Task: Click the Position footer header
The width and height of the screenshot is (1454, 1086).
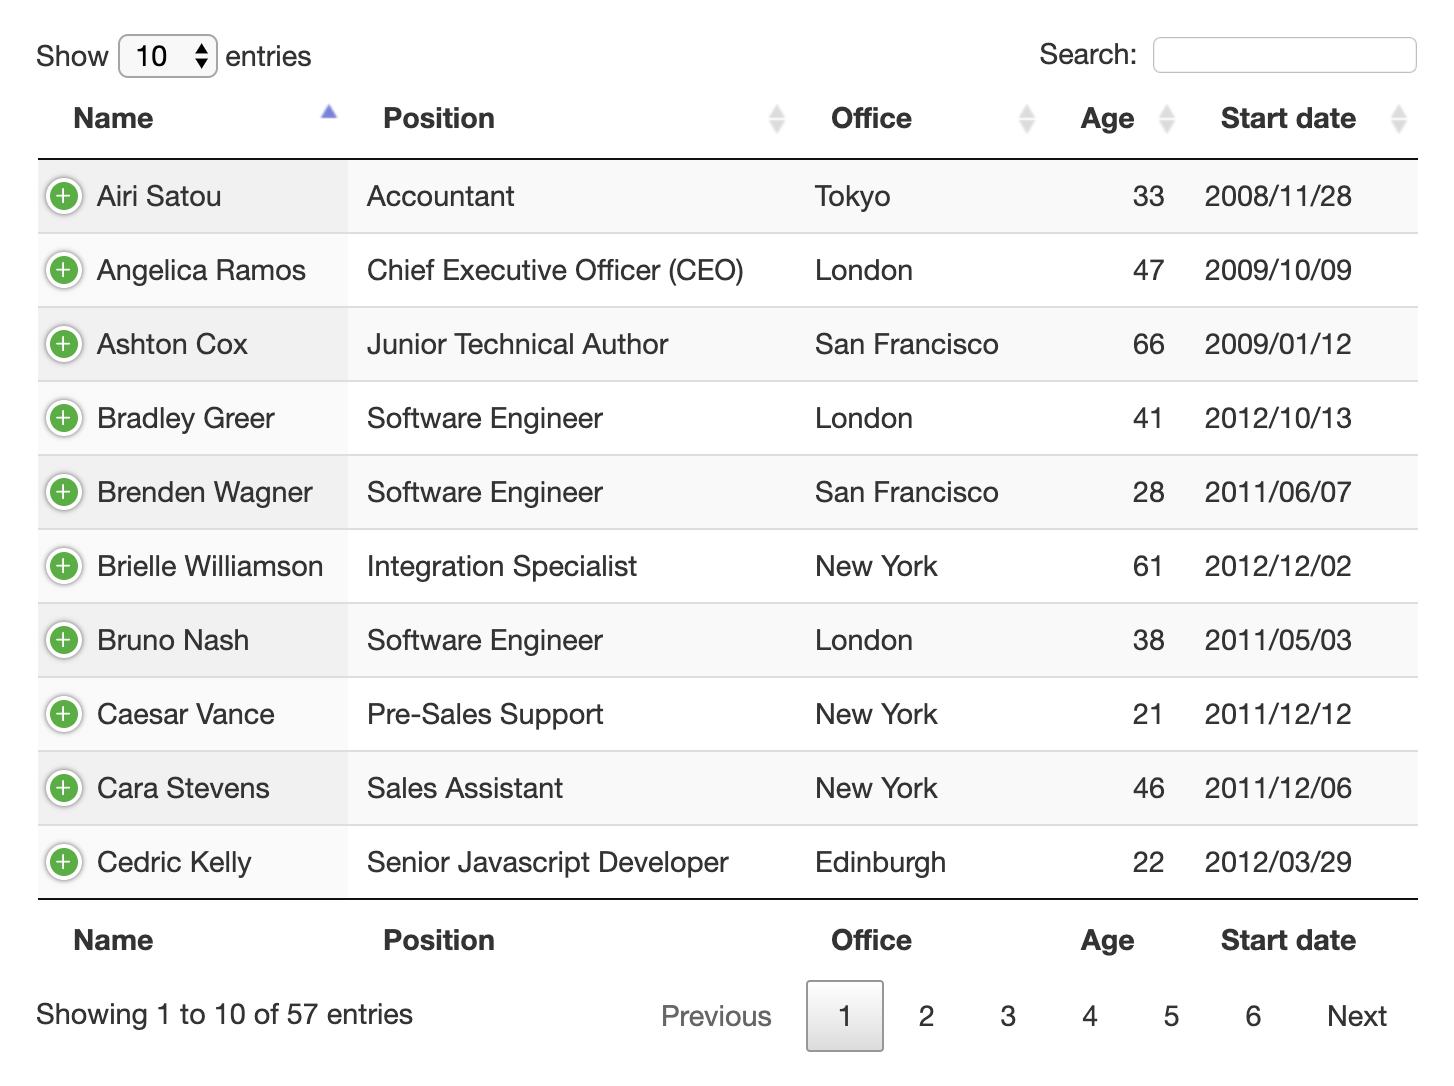Action: point(439,940)
